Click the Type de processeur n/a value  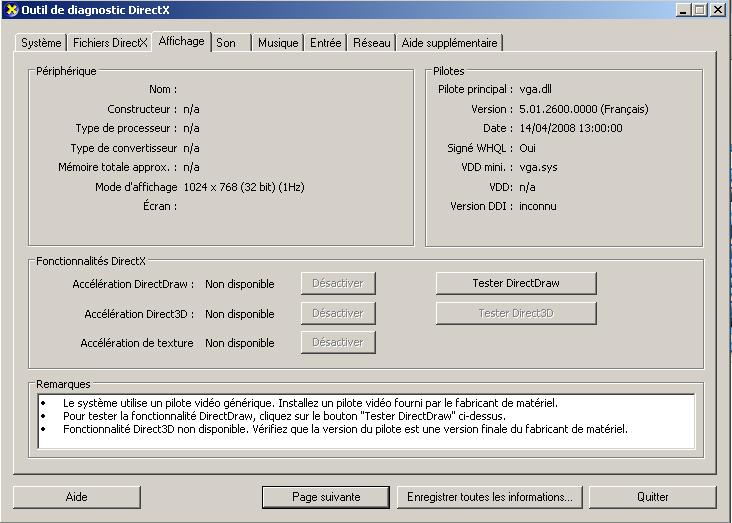point(191,128)
